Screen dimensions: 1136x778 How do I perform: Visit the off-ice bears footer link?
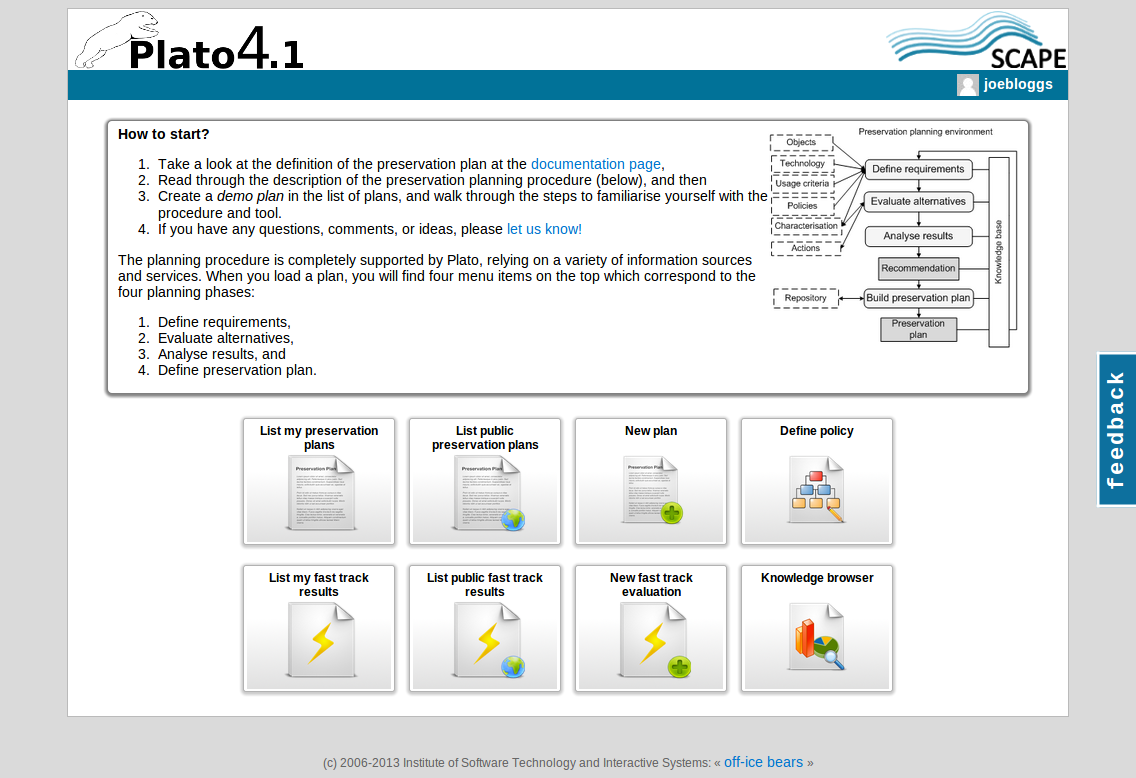click(763, 763)
